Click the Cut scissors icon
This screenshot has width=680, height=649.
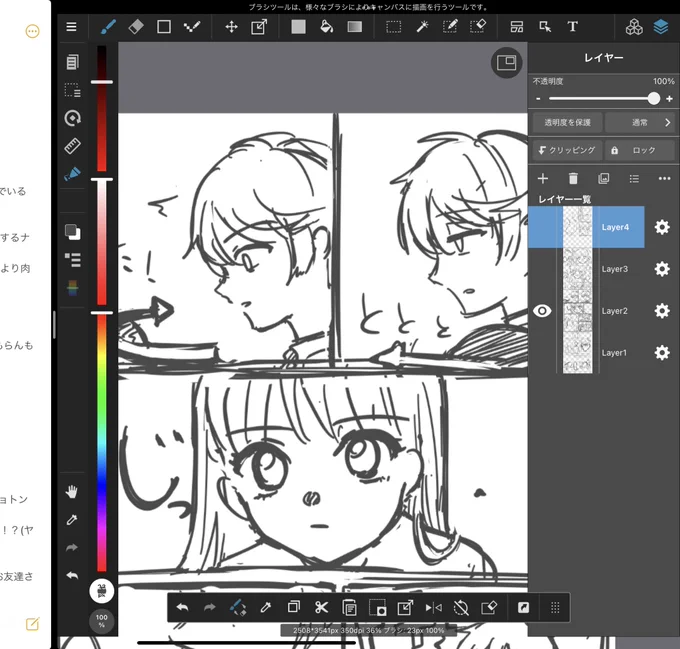(x=321, y=608)
